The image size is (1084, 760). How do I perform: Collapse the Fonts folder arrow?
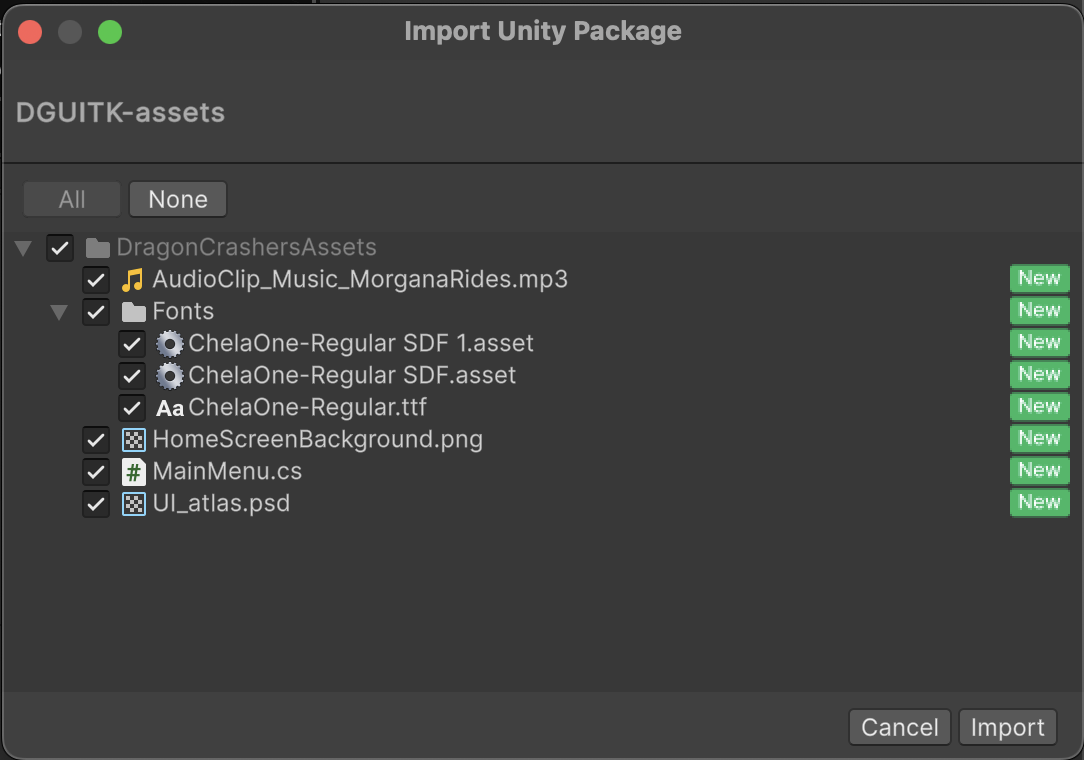pyautogui.click(x=59, y=312)
